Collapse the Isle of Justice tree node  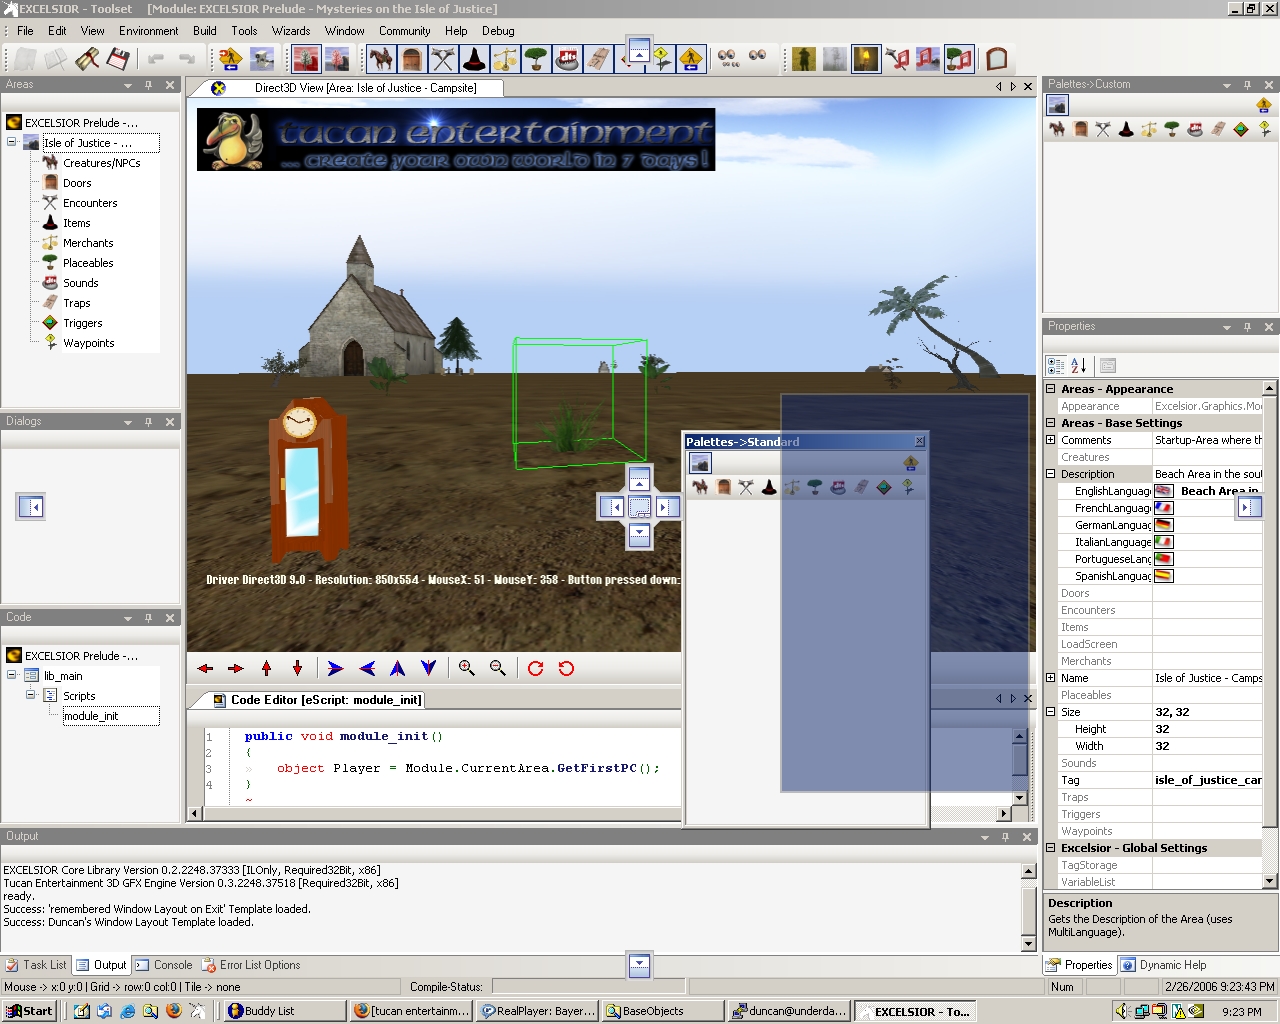[12, 142]
